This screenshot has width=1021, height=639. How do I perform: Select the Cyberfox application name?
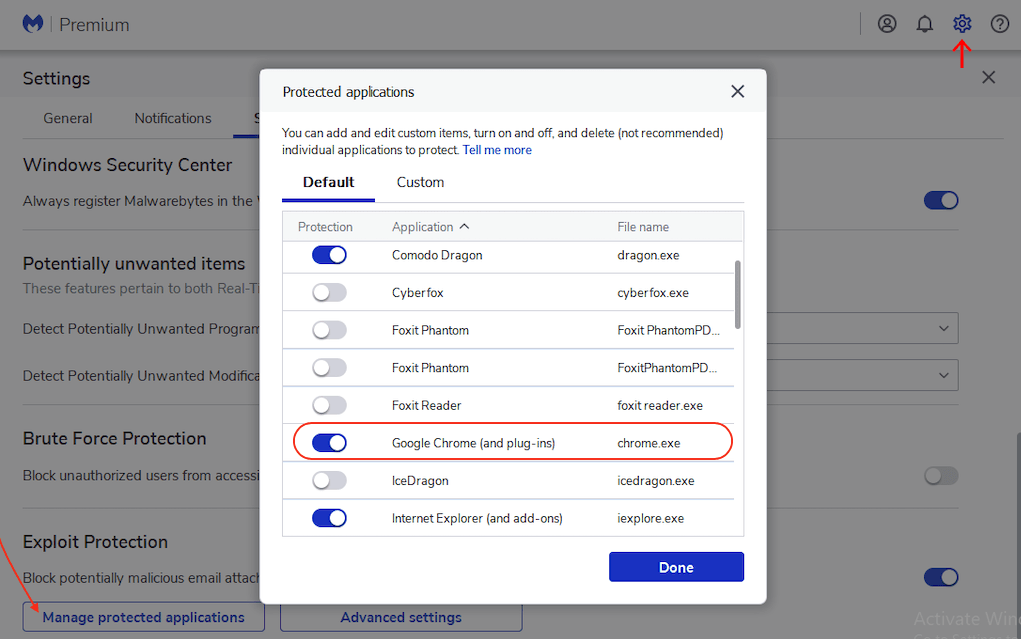[x=417, y=292]
